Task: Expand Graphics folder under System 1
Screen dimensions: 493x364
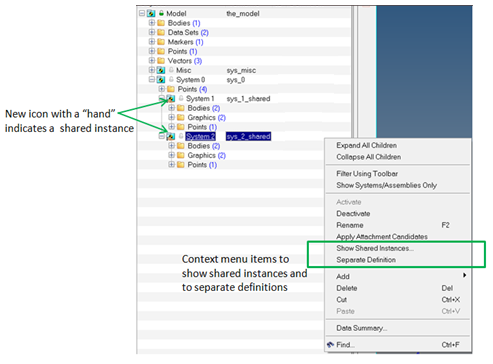Action: [x=171, y=117]
